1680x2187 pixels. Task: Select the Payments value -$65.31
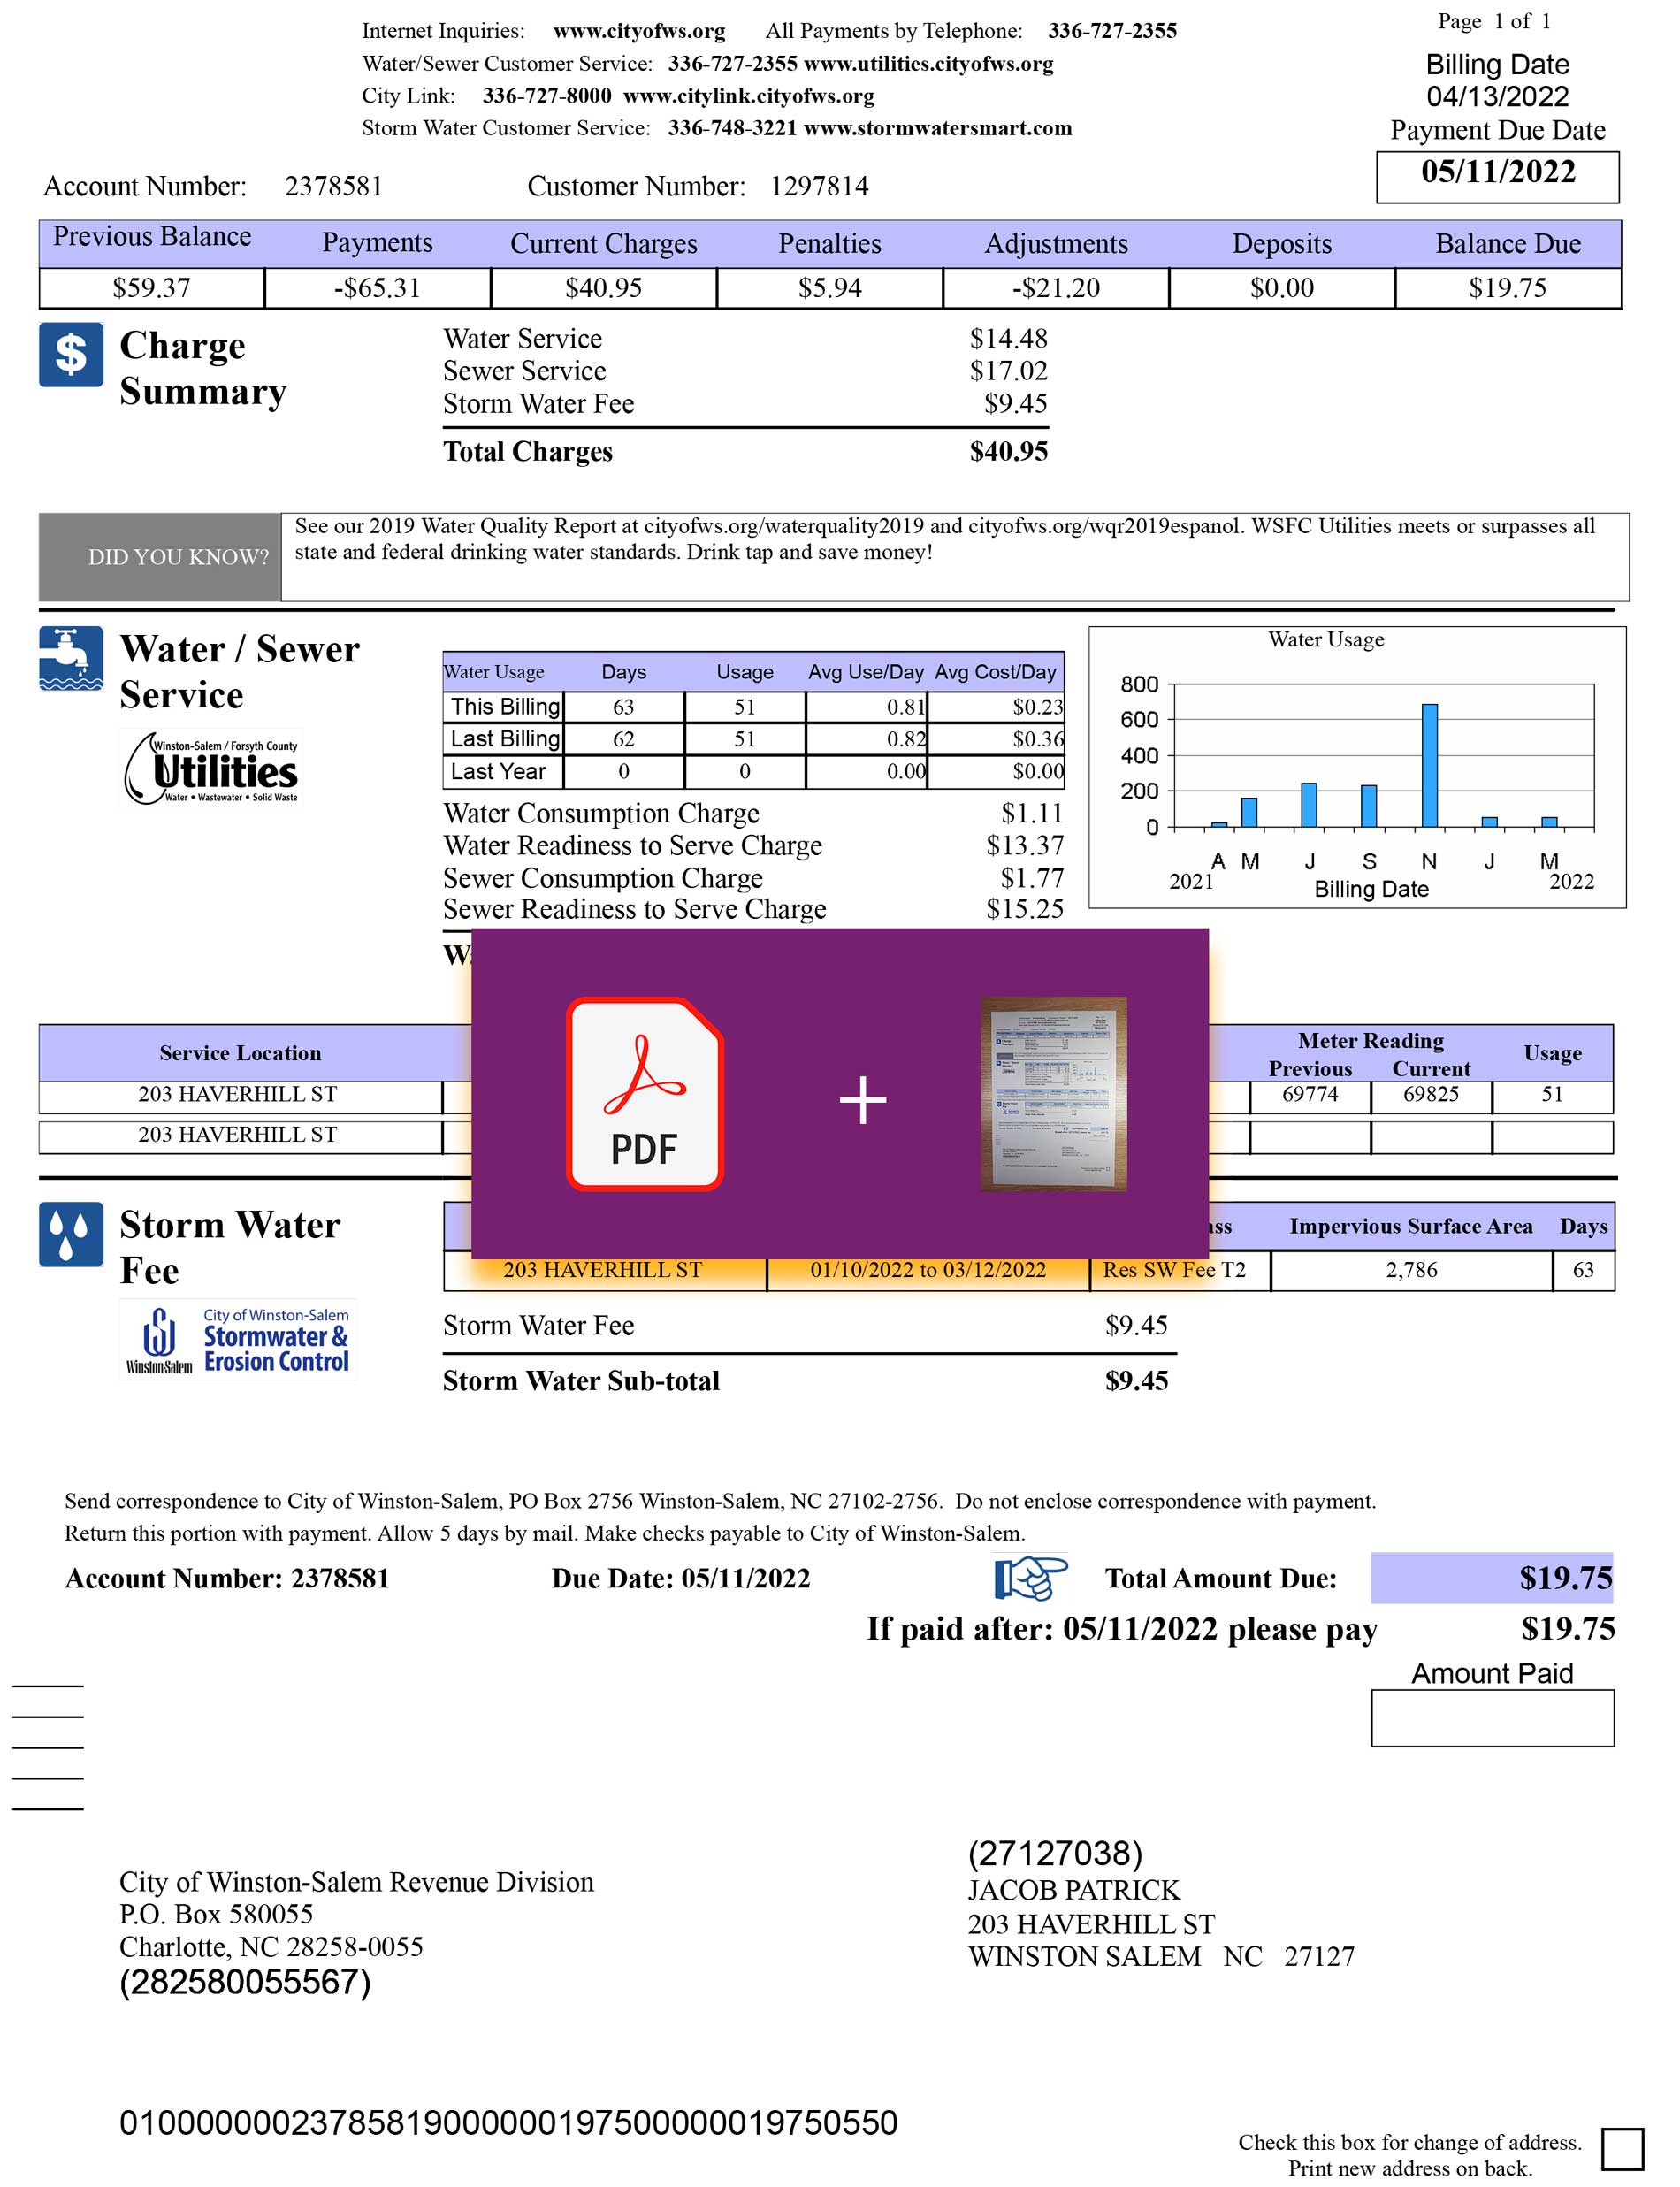377,288
